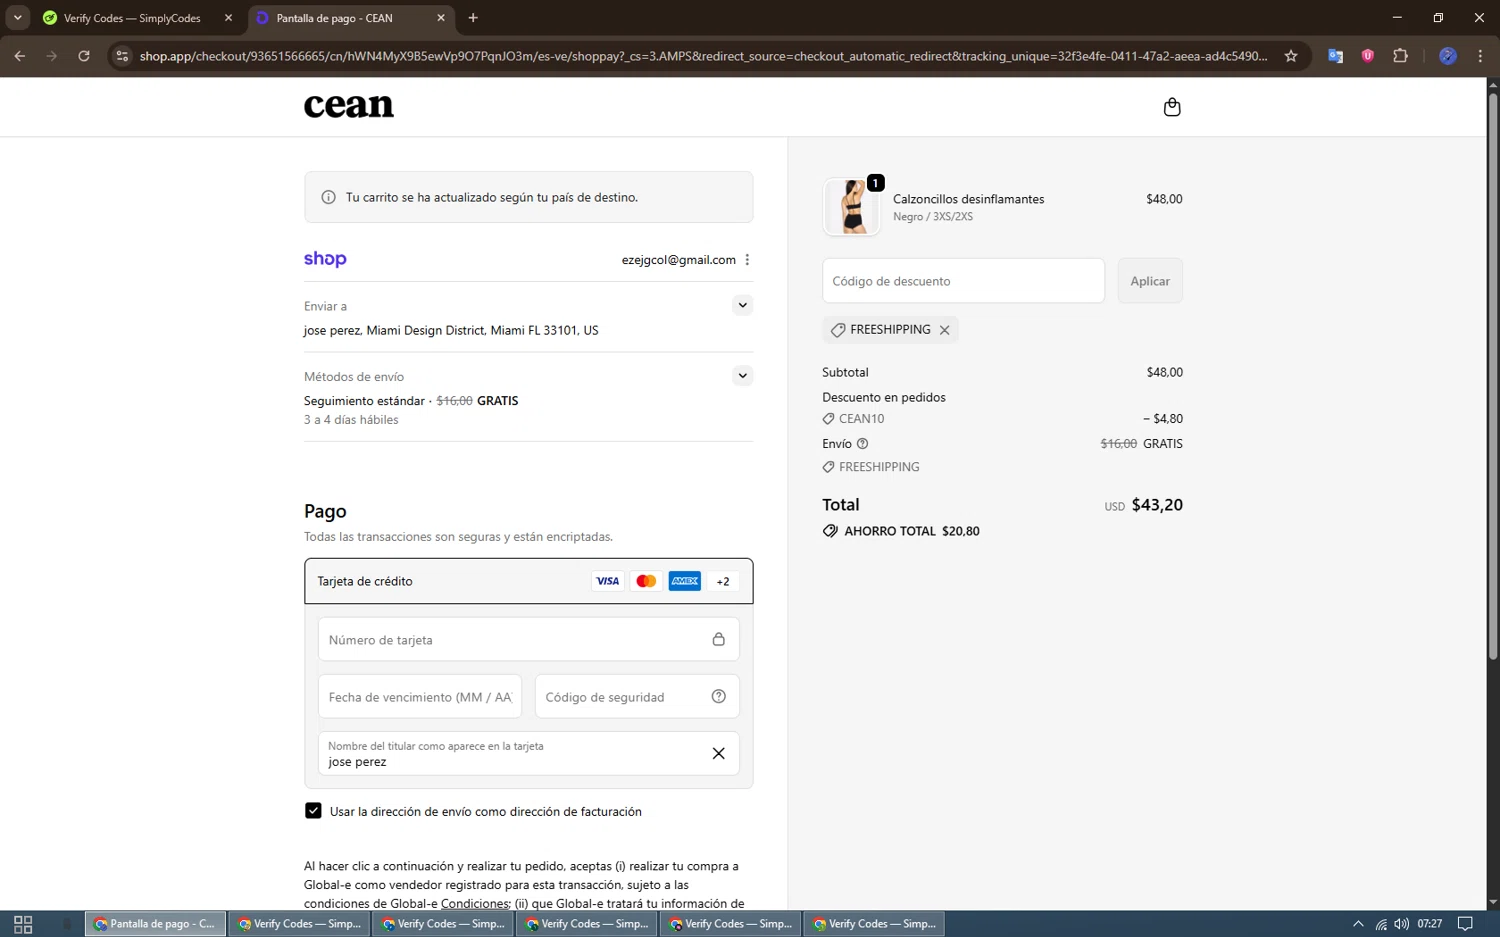Open network status in tray
1500x937 pixels.
[1381, 924]
